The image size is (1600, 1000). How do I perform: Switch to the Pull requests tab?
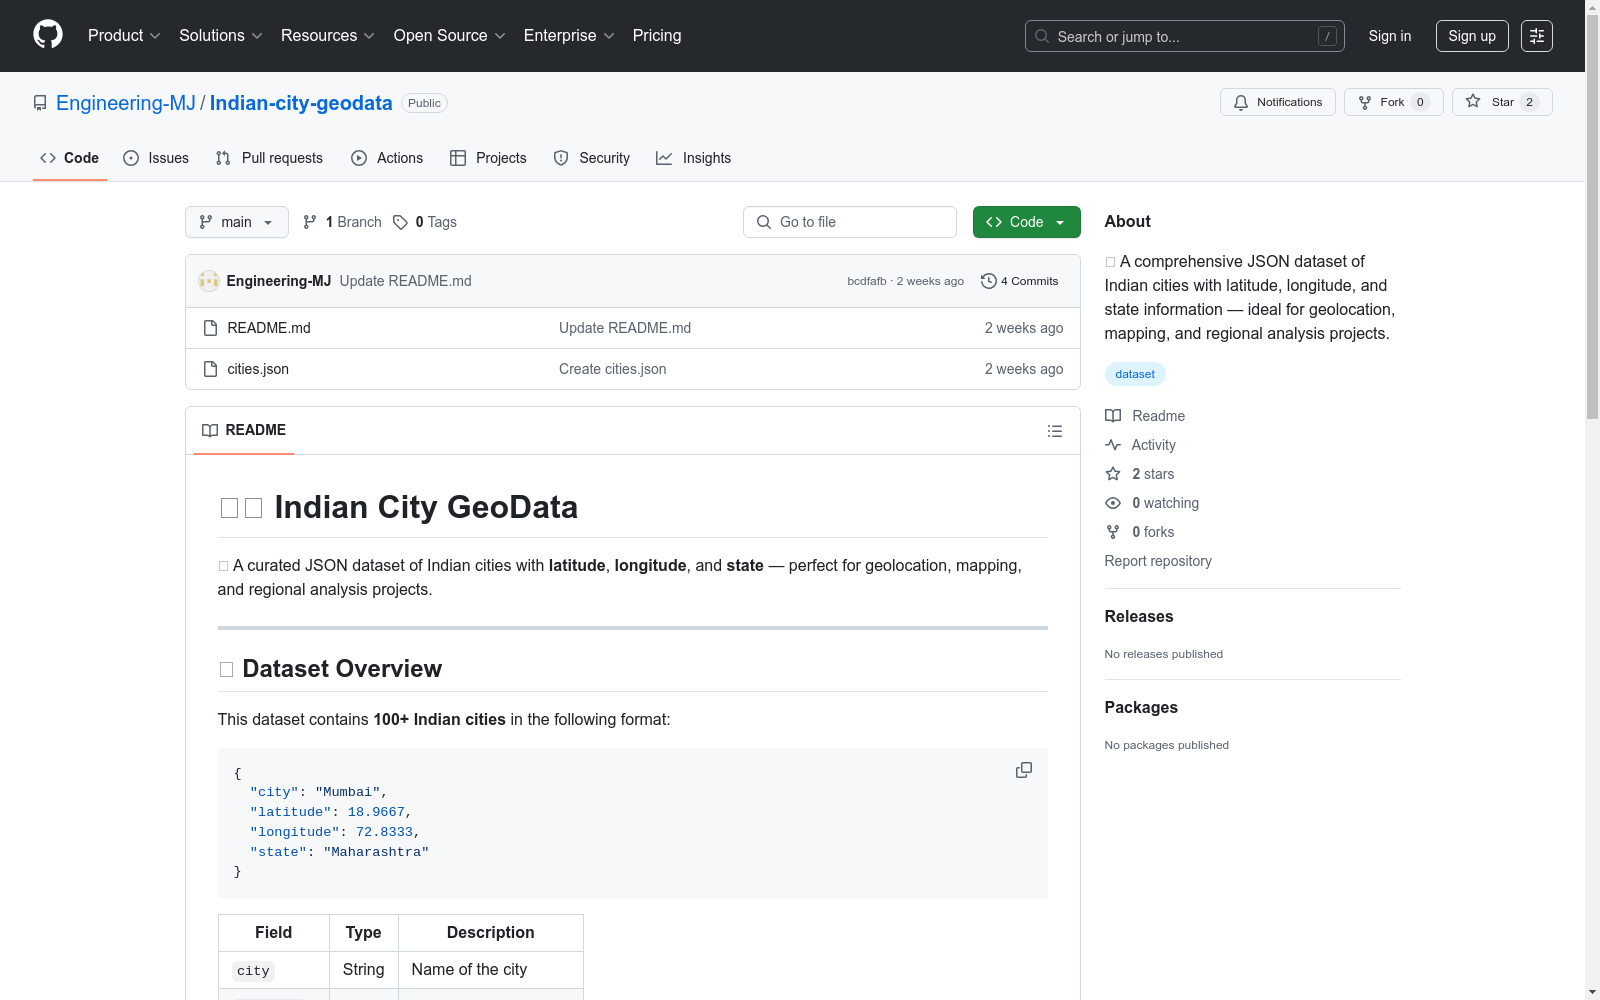coord(269,158)
